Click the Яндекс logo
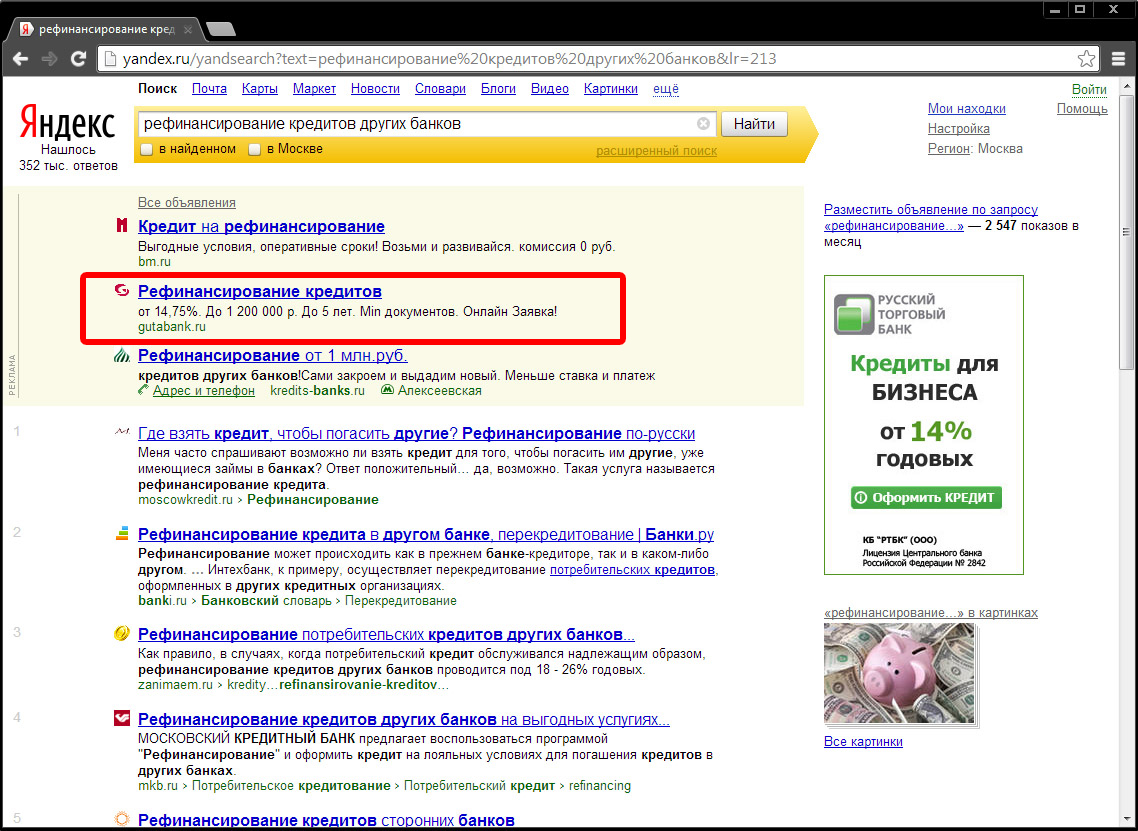Screen dimensions: 1138x831 coord(67,122)
